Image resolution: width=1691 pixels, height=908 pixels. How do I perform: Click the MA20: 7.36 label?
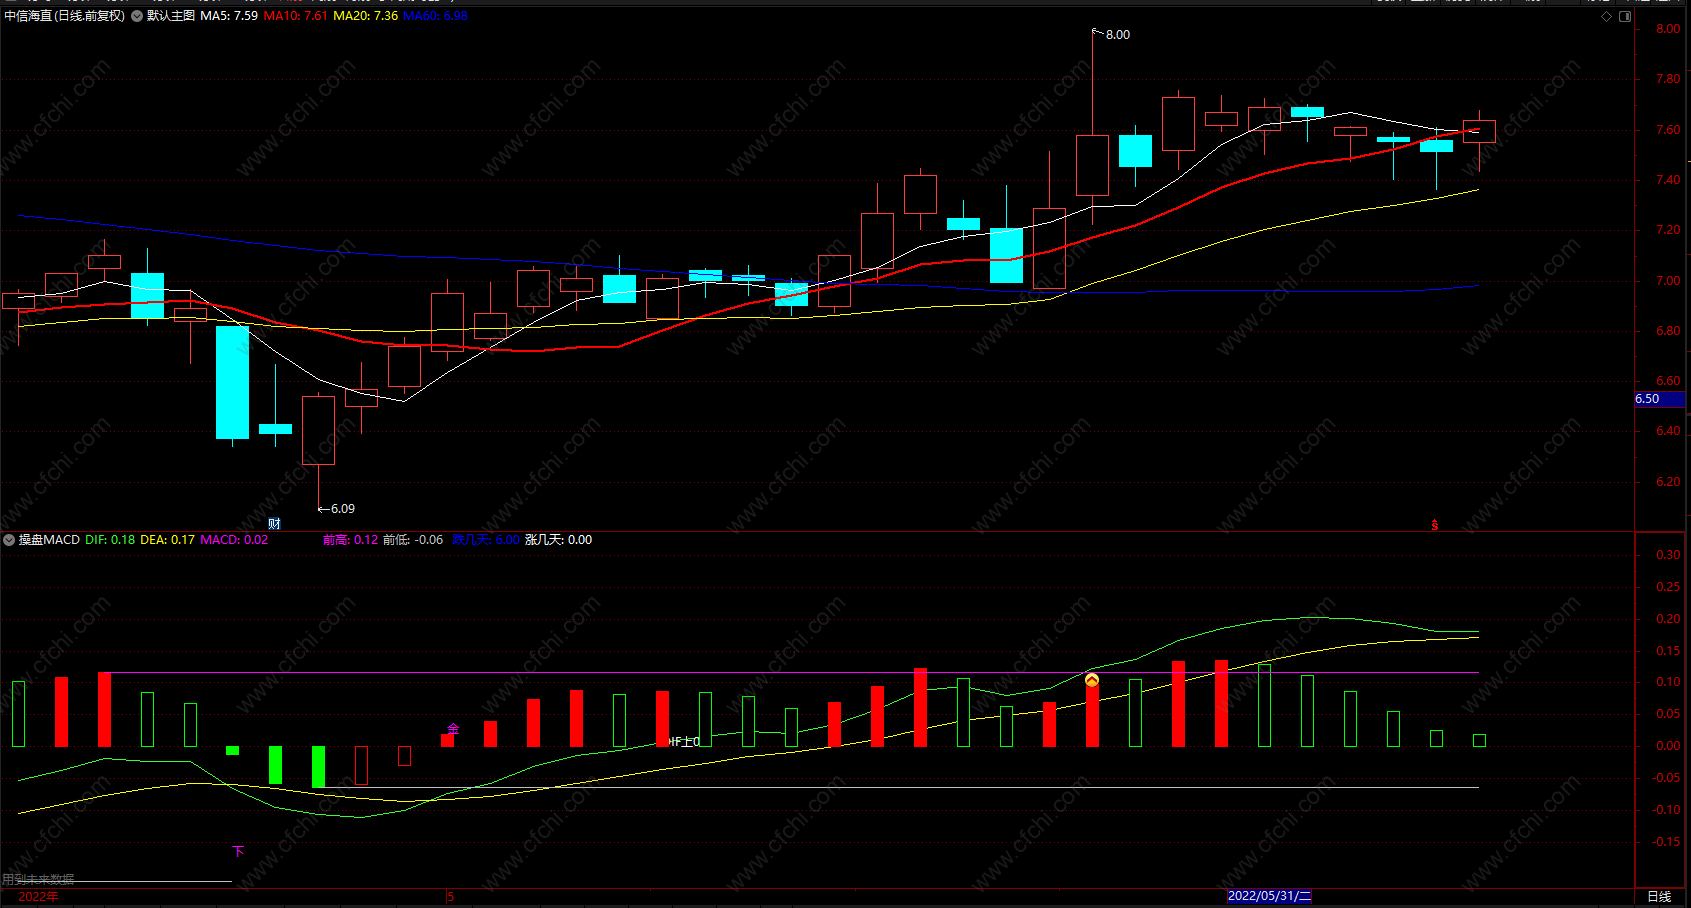click(x=365, y=16)
